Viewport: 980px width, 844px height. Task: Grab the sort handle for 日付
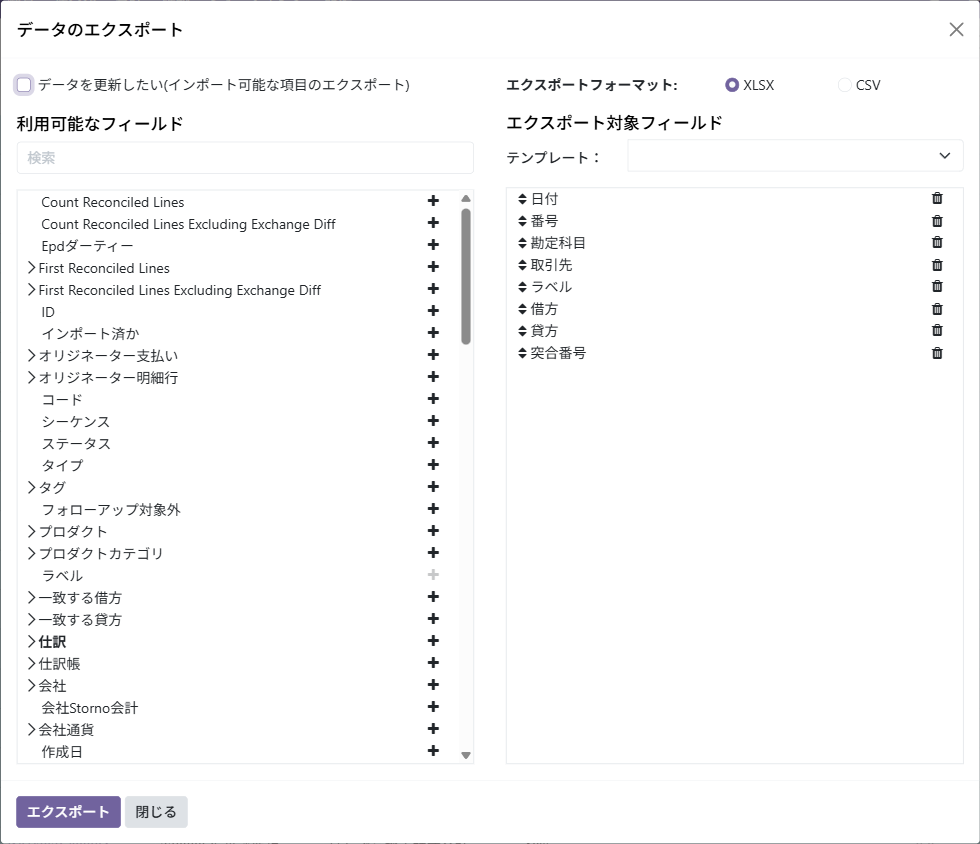pos(522,199)
